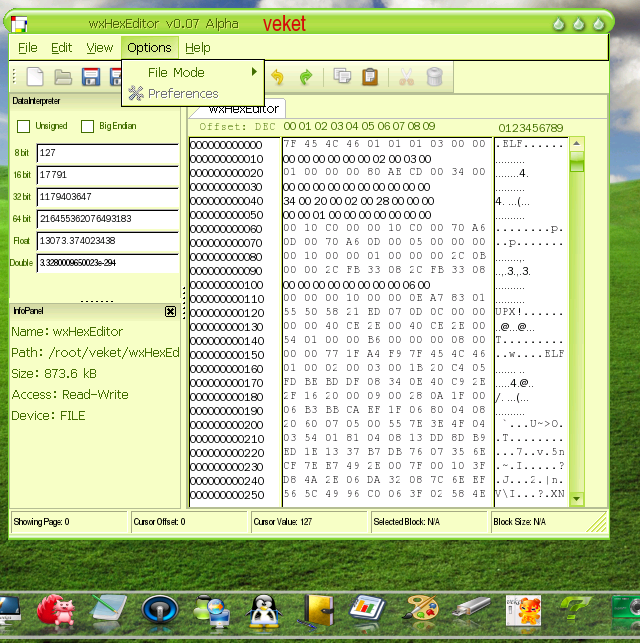The width and height of the screenshot is (640, 643).
Task: Click the hex view scrollbar up arrow
Action: tap(576, 144)
